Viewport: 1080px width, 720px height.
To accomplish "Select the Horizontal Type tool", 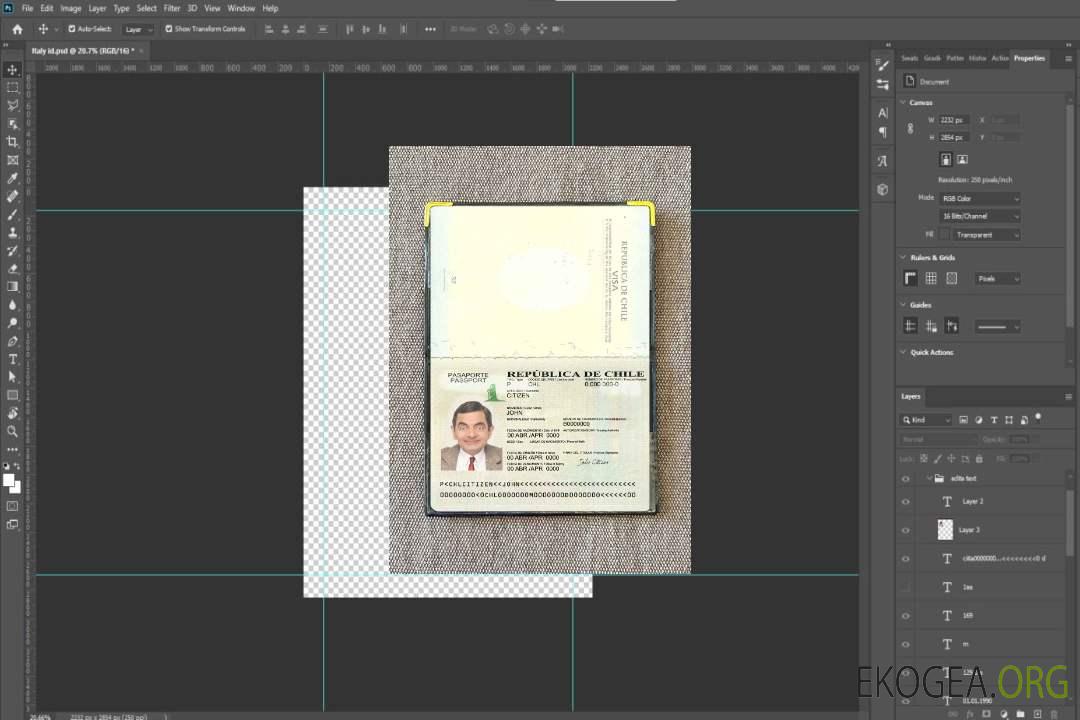I will (12, 359).
